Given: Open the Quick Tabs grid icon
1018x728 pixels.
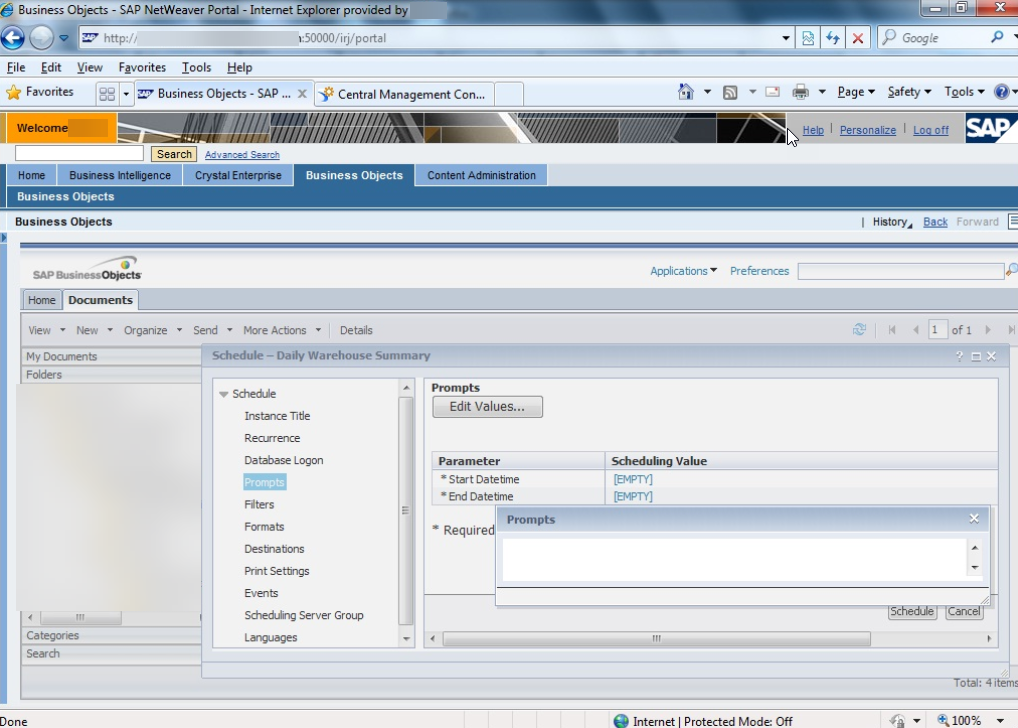Looking at the screenshot, I should click(x=107, y=94).
